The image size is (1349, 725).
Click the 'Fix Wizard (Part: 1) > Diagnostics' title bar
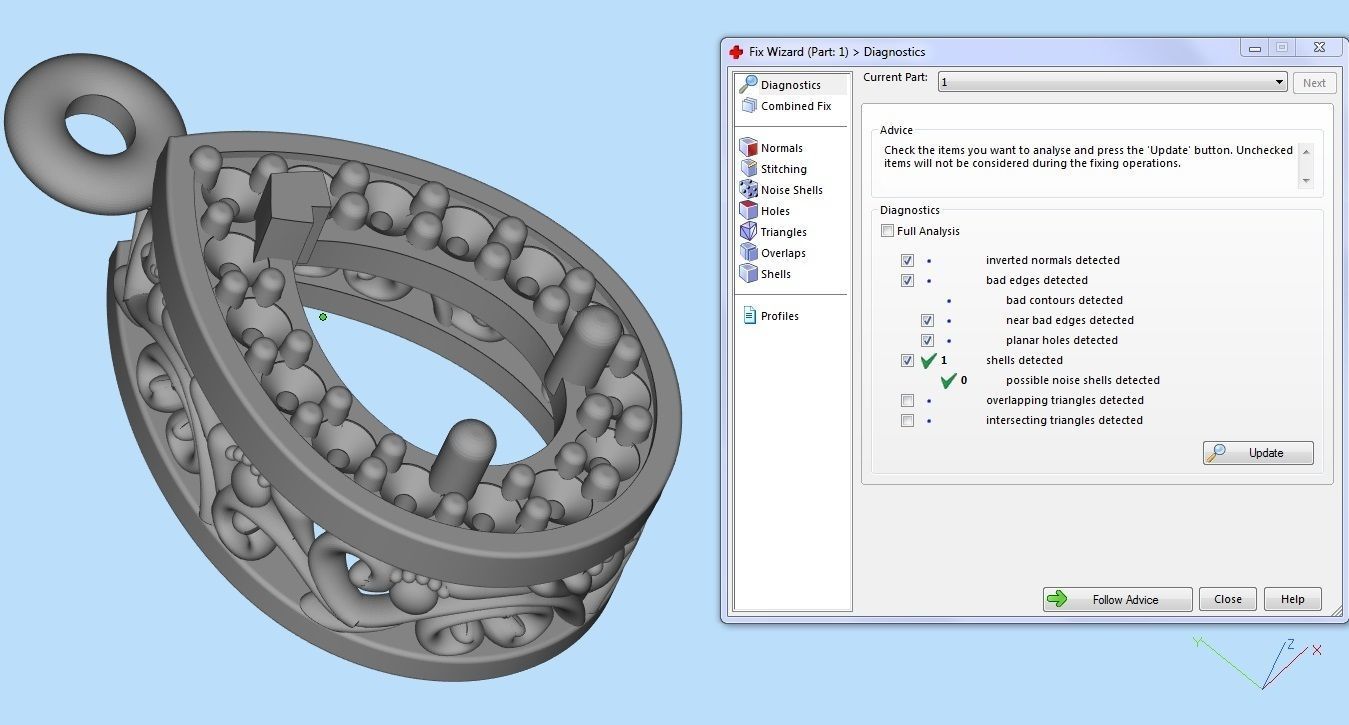[837, 52]
